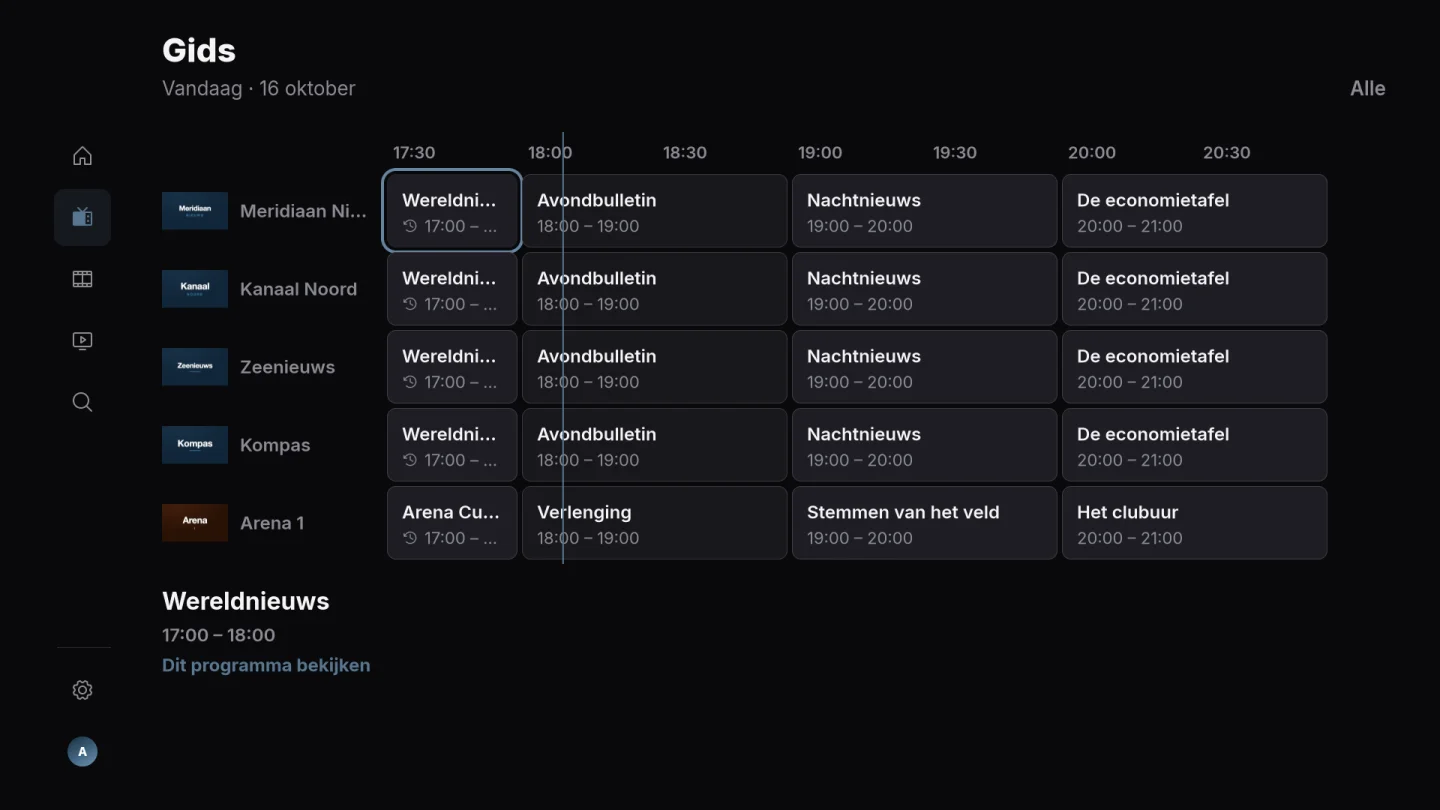This screenshot has height=810, width=1440.
Task: Follow the Dit programma bekijken link
Action: point(266,665)
